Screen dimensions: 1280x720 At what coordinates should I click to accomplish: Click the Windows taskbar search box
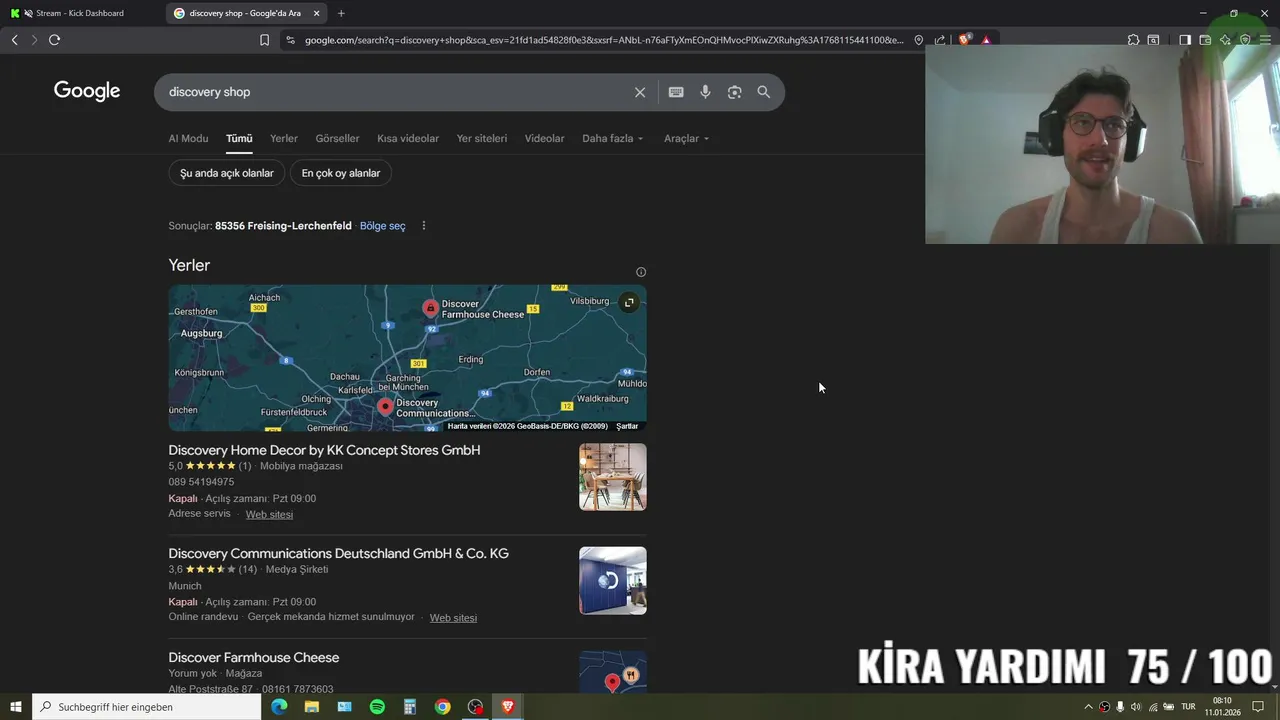[x=147, y=707]
